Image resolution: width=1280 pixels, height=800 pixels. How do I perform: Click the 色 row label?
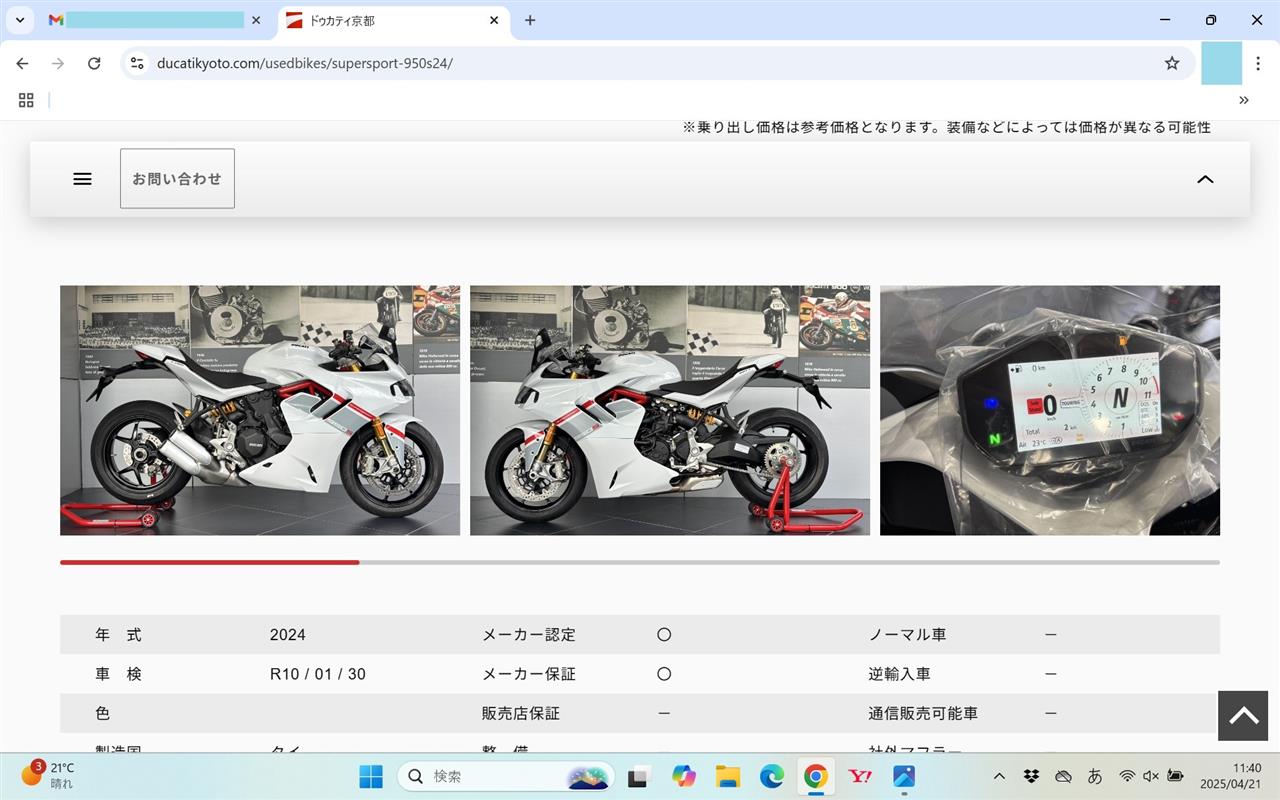click(103, 713)
